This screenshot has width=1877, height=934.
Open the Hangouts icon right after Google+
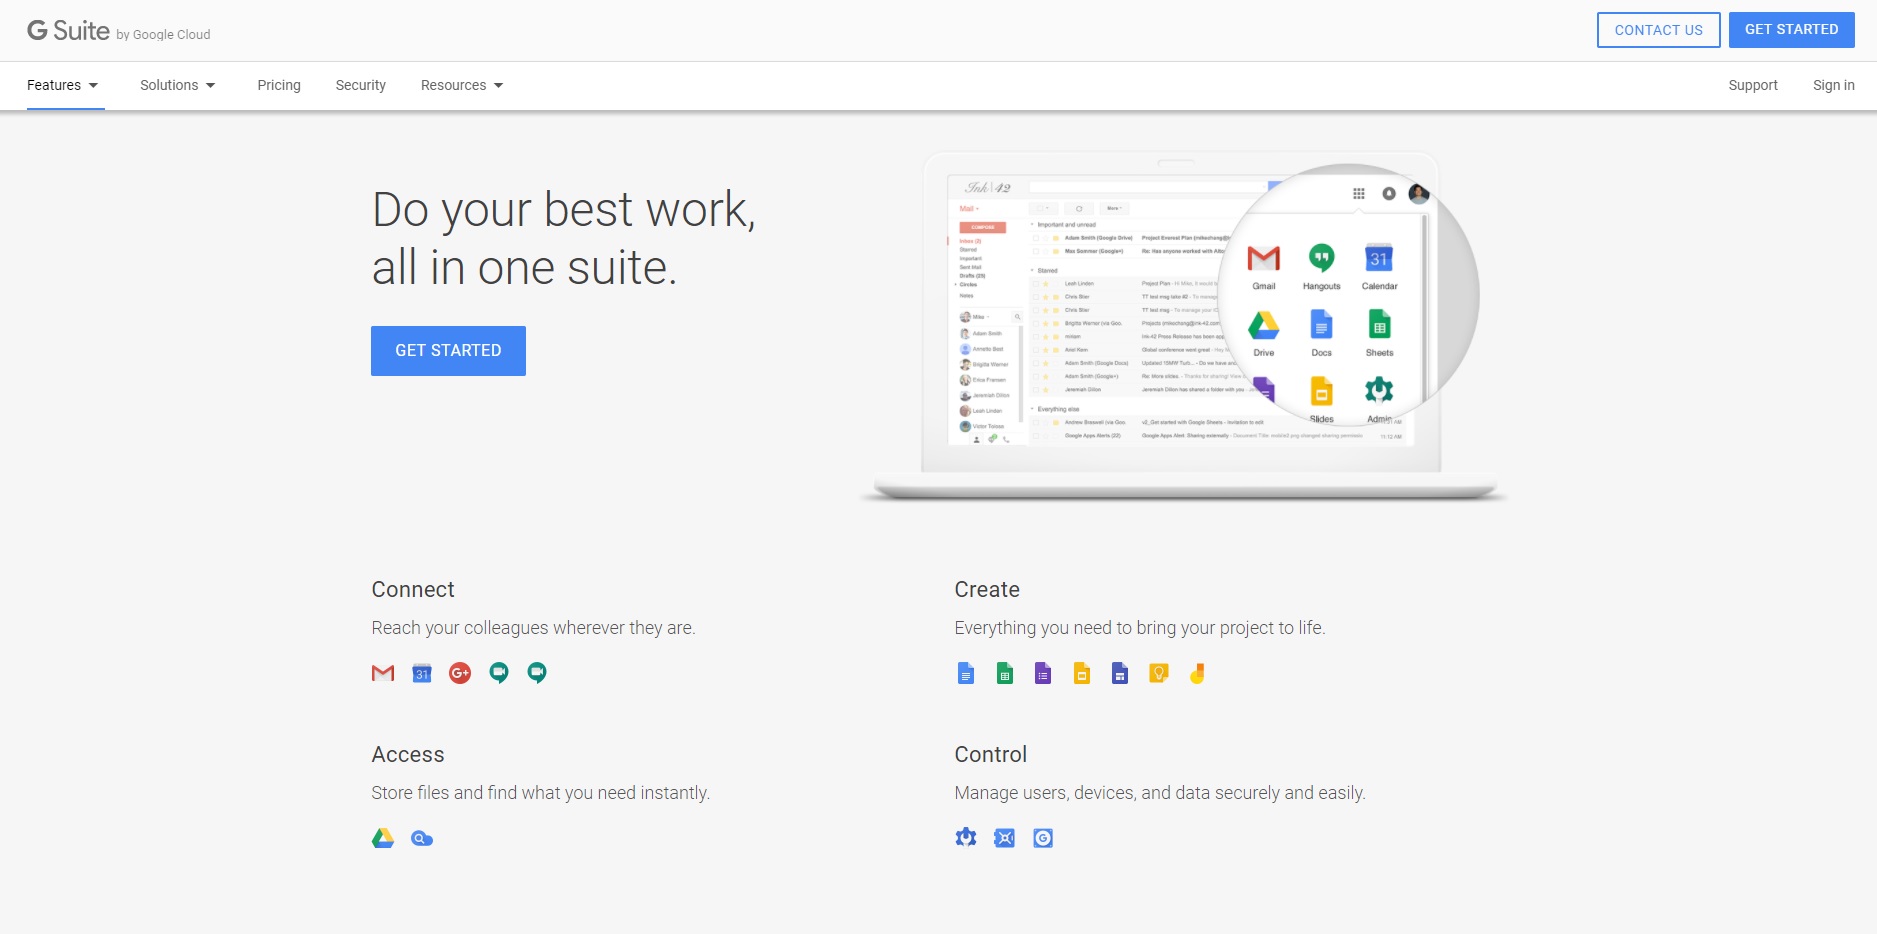point(499,673)
